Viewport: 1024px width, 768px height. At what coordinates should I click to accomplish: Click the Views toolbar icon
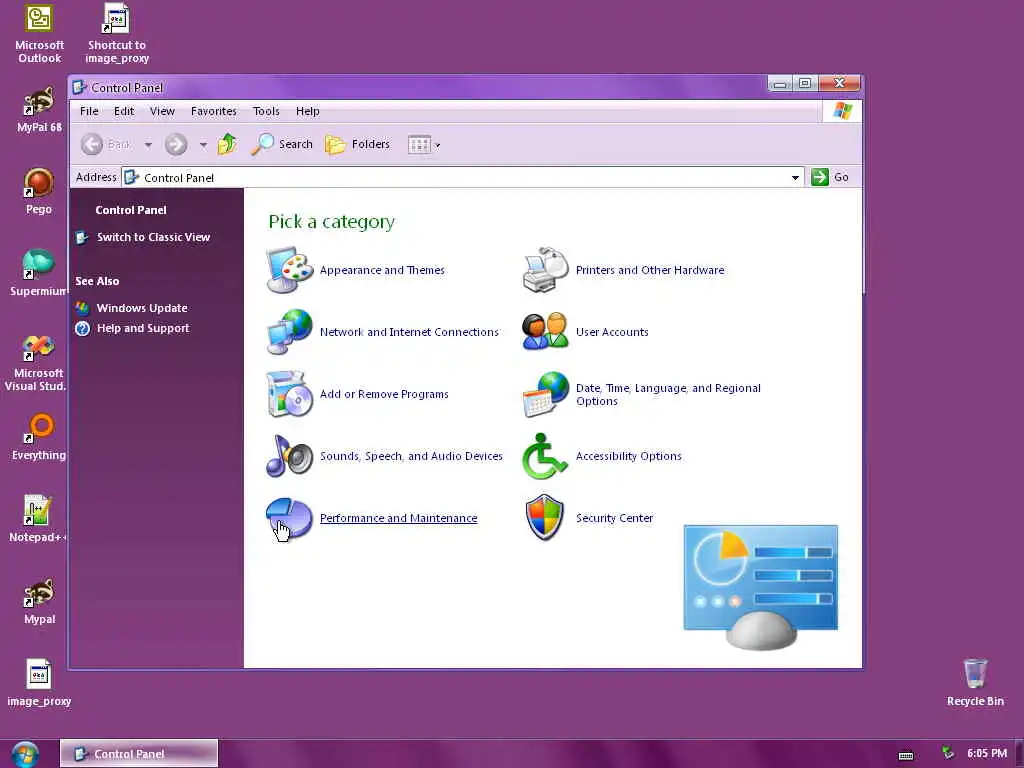coord(419,144)
